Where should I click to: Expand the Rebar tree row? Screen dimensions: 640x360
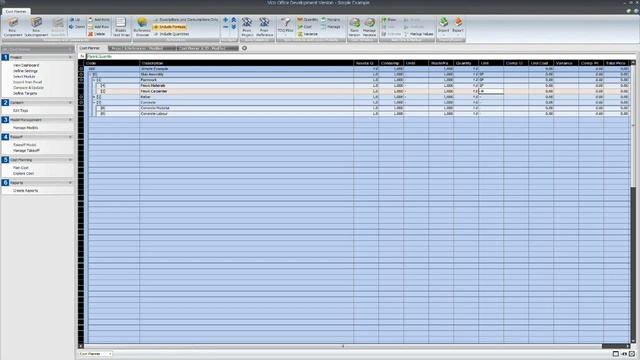pos(94,97)
